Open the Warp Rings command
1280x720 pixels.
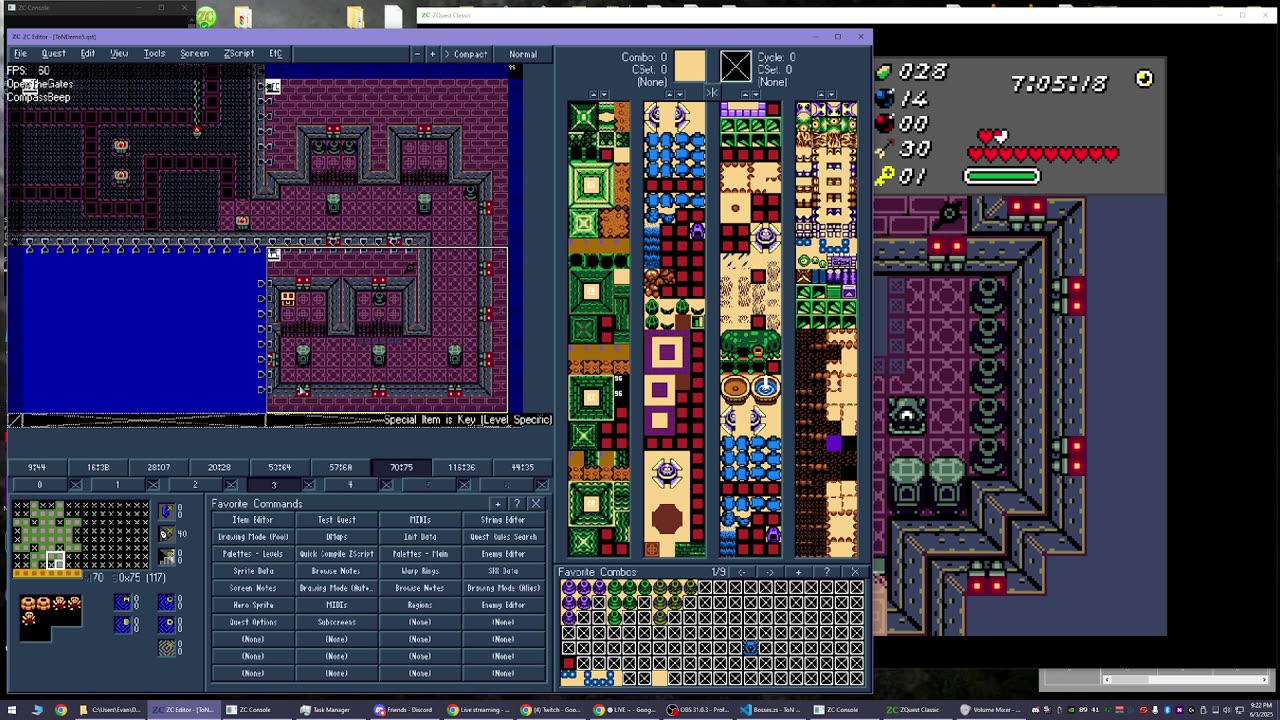click(x=420, y=571)
